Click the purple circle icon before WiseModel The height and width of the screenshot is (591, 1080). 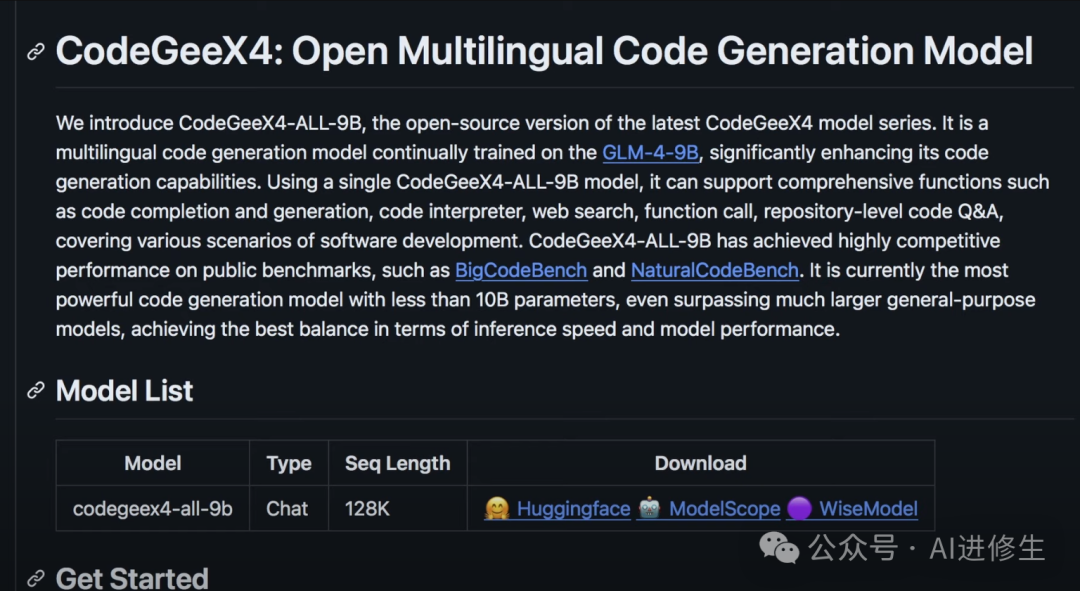coord(799,509)
